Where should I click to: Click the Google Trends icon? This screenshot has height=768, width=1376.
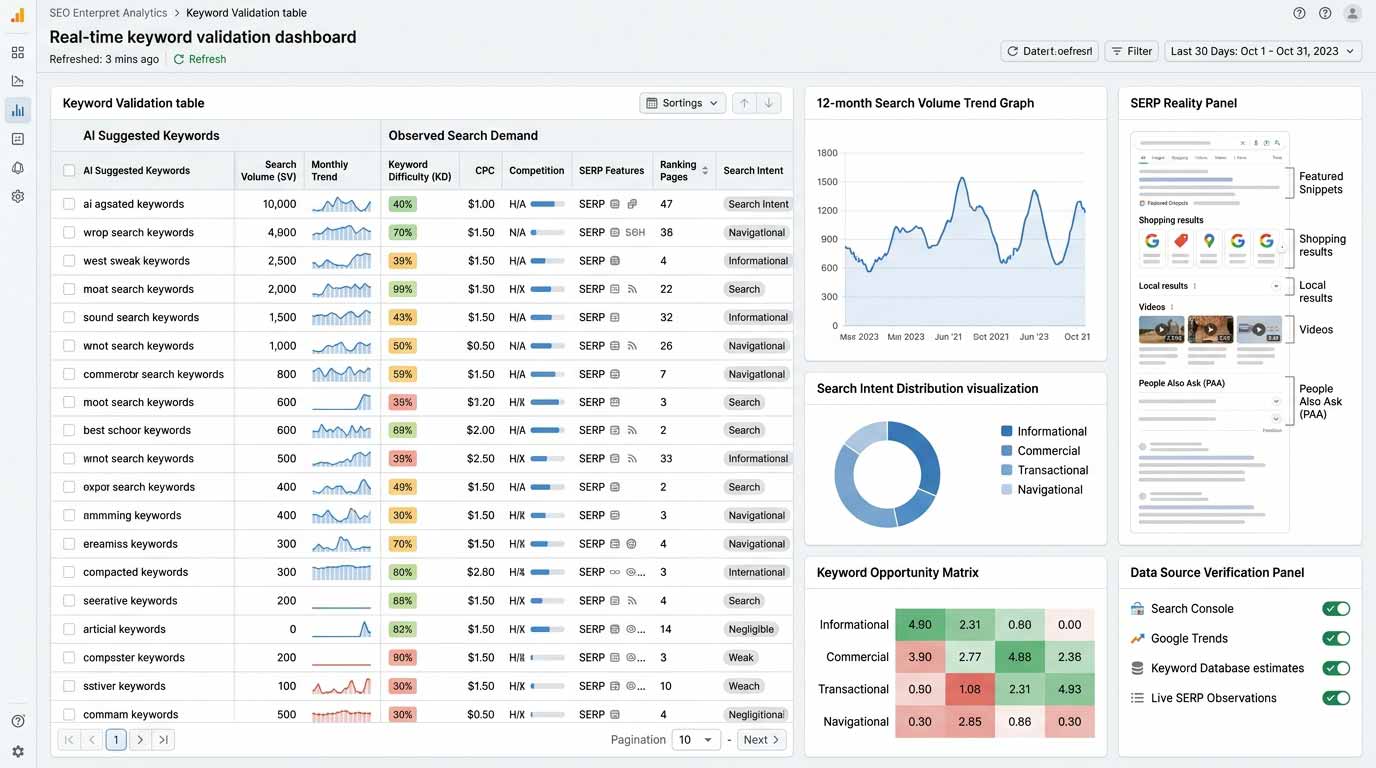click(1137, 639)
